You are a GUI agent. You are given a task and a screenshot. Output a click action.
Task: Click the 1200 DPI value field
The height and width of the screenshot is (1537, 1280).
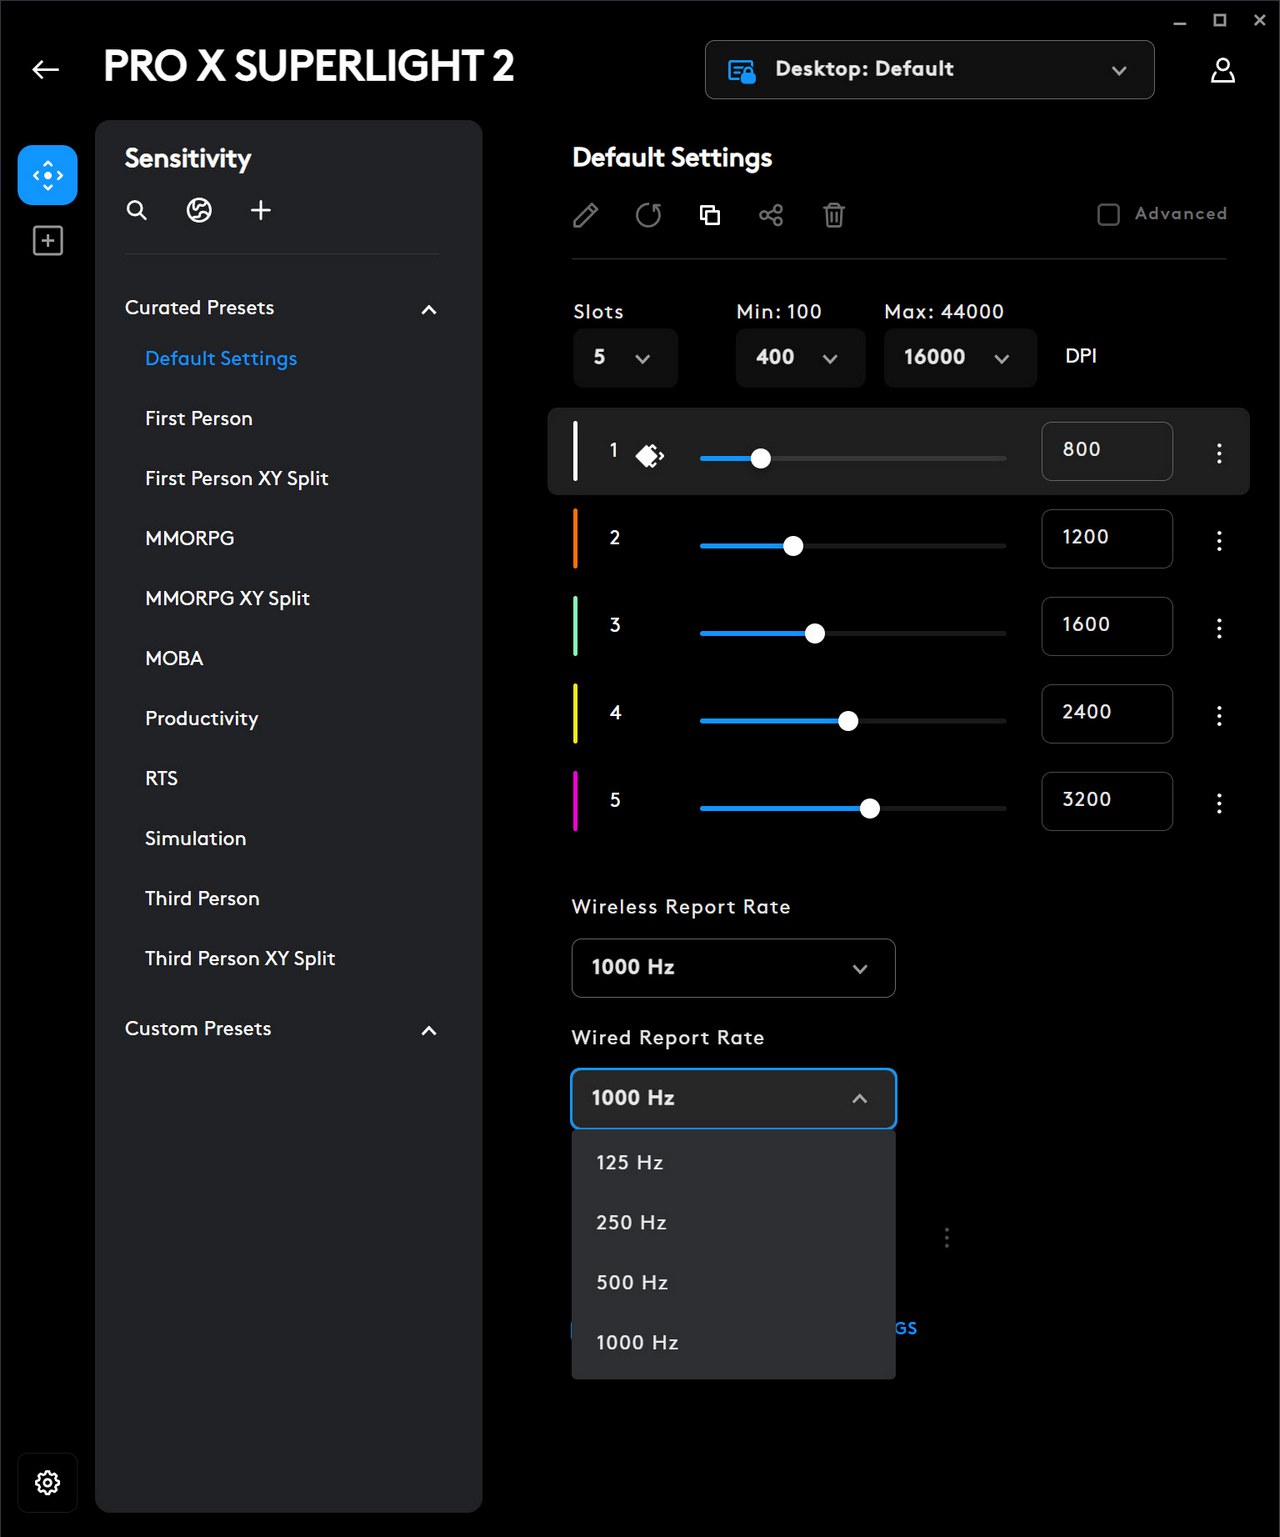(x=1107, y=539)
